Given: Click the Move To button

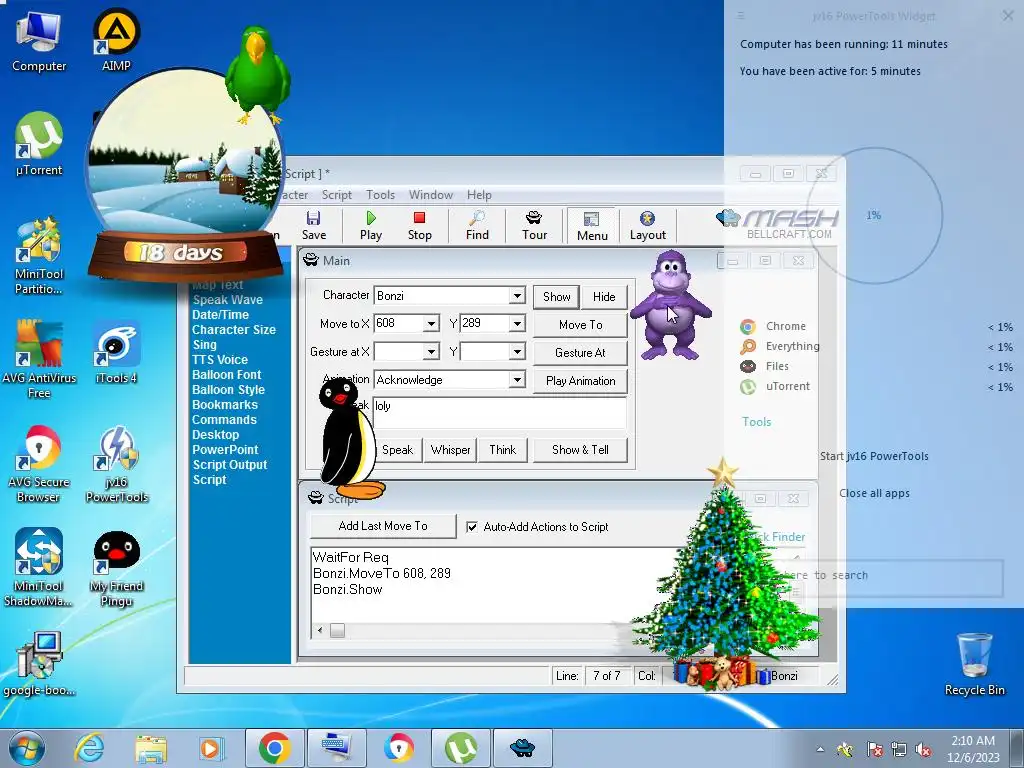Looking at the screenshot, I should 581,325.
